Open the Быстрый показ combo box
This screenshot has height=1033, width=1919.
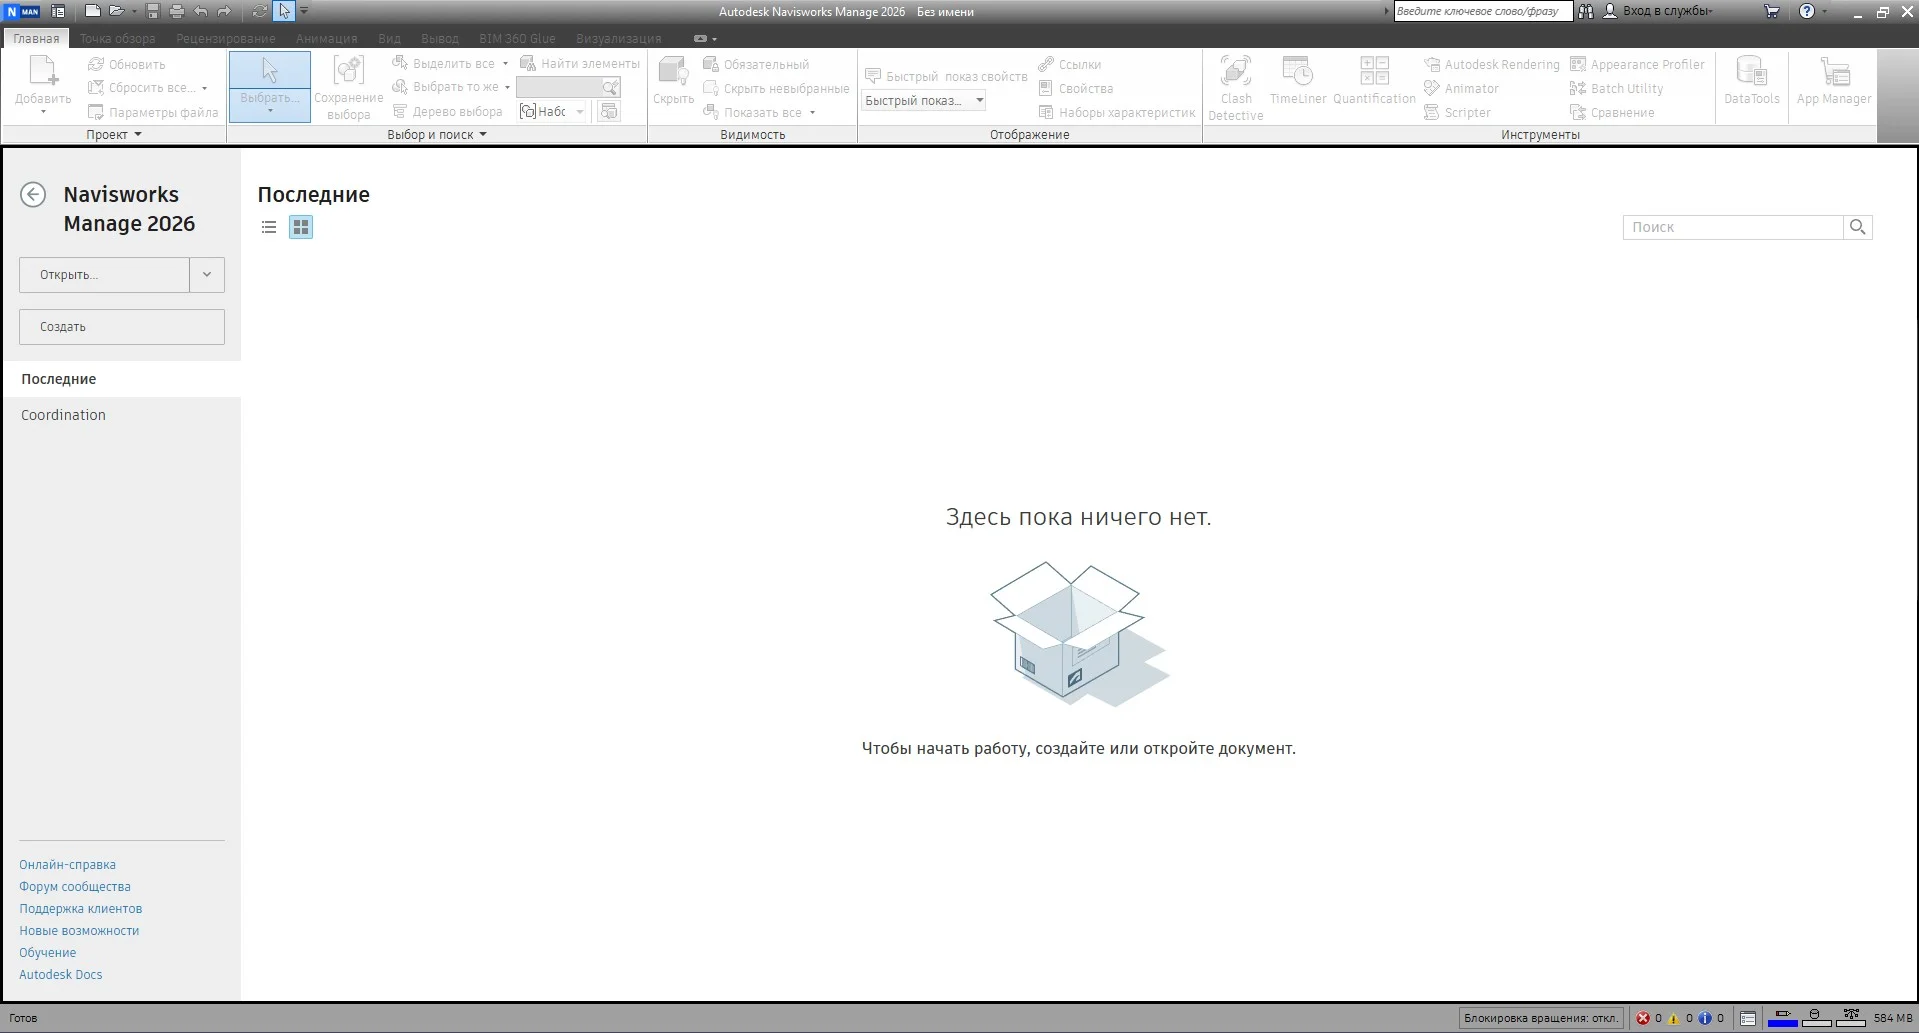(x=924, y=100)
